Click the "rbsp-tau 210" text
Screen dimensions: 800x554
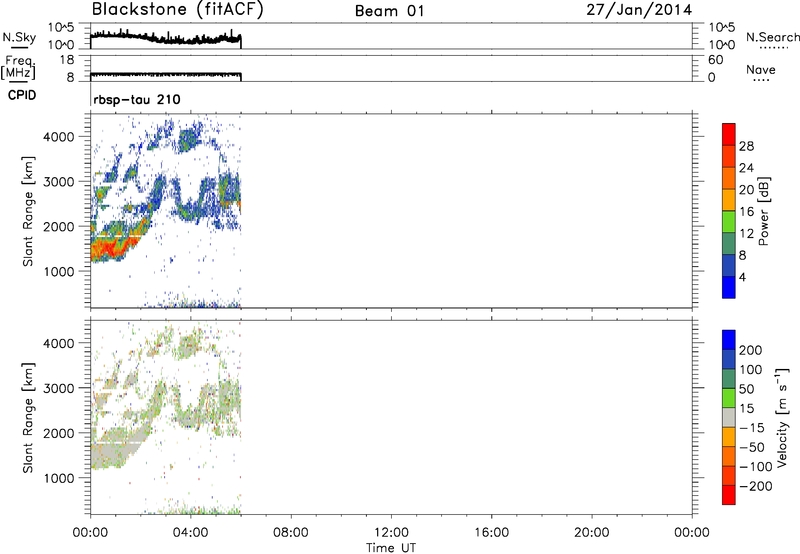[137, 99]
